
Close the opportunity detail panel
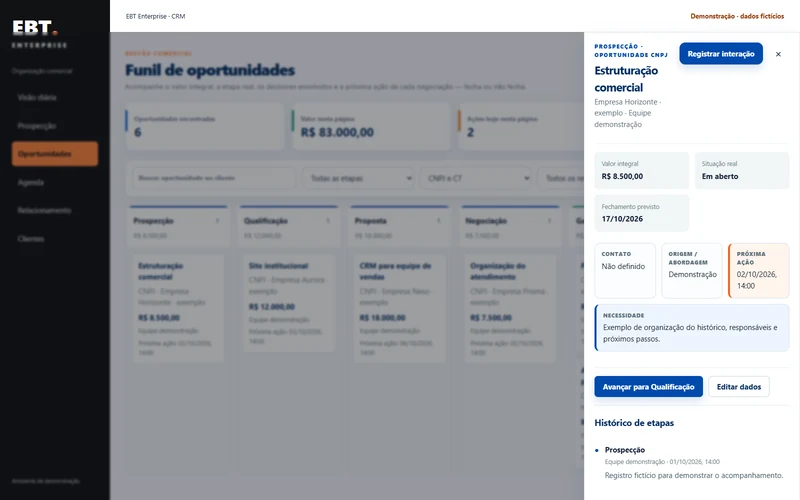tap(778, 54)
